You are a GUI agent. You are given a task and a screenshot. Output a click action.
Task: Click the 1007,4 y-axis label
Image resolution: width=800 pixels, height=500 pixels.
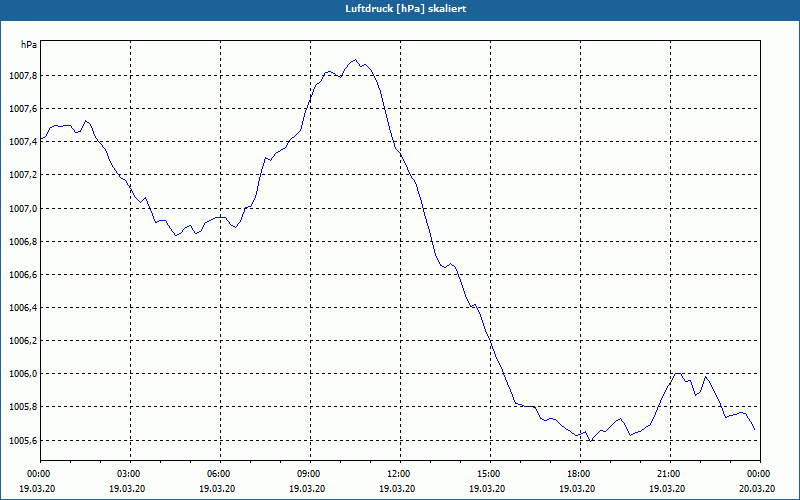pyautogui.click(x=23, y=142)
